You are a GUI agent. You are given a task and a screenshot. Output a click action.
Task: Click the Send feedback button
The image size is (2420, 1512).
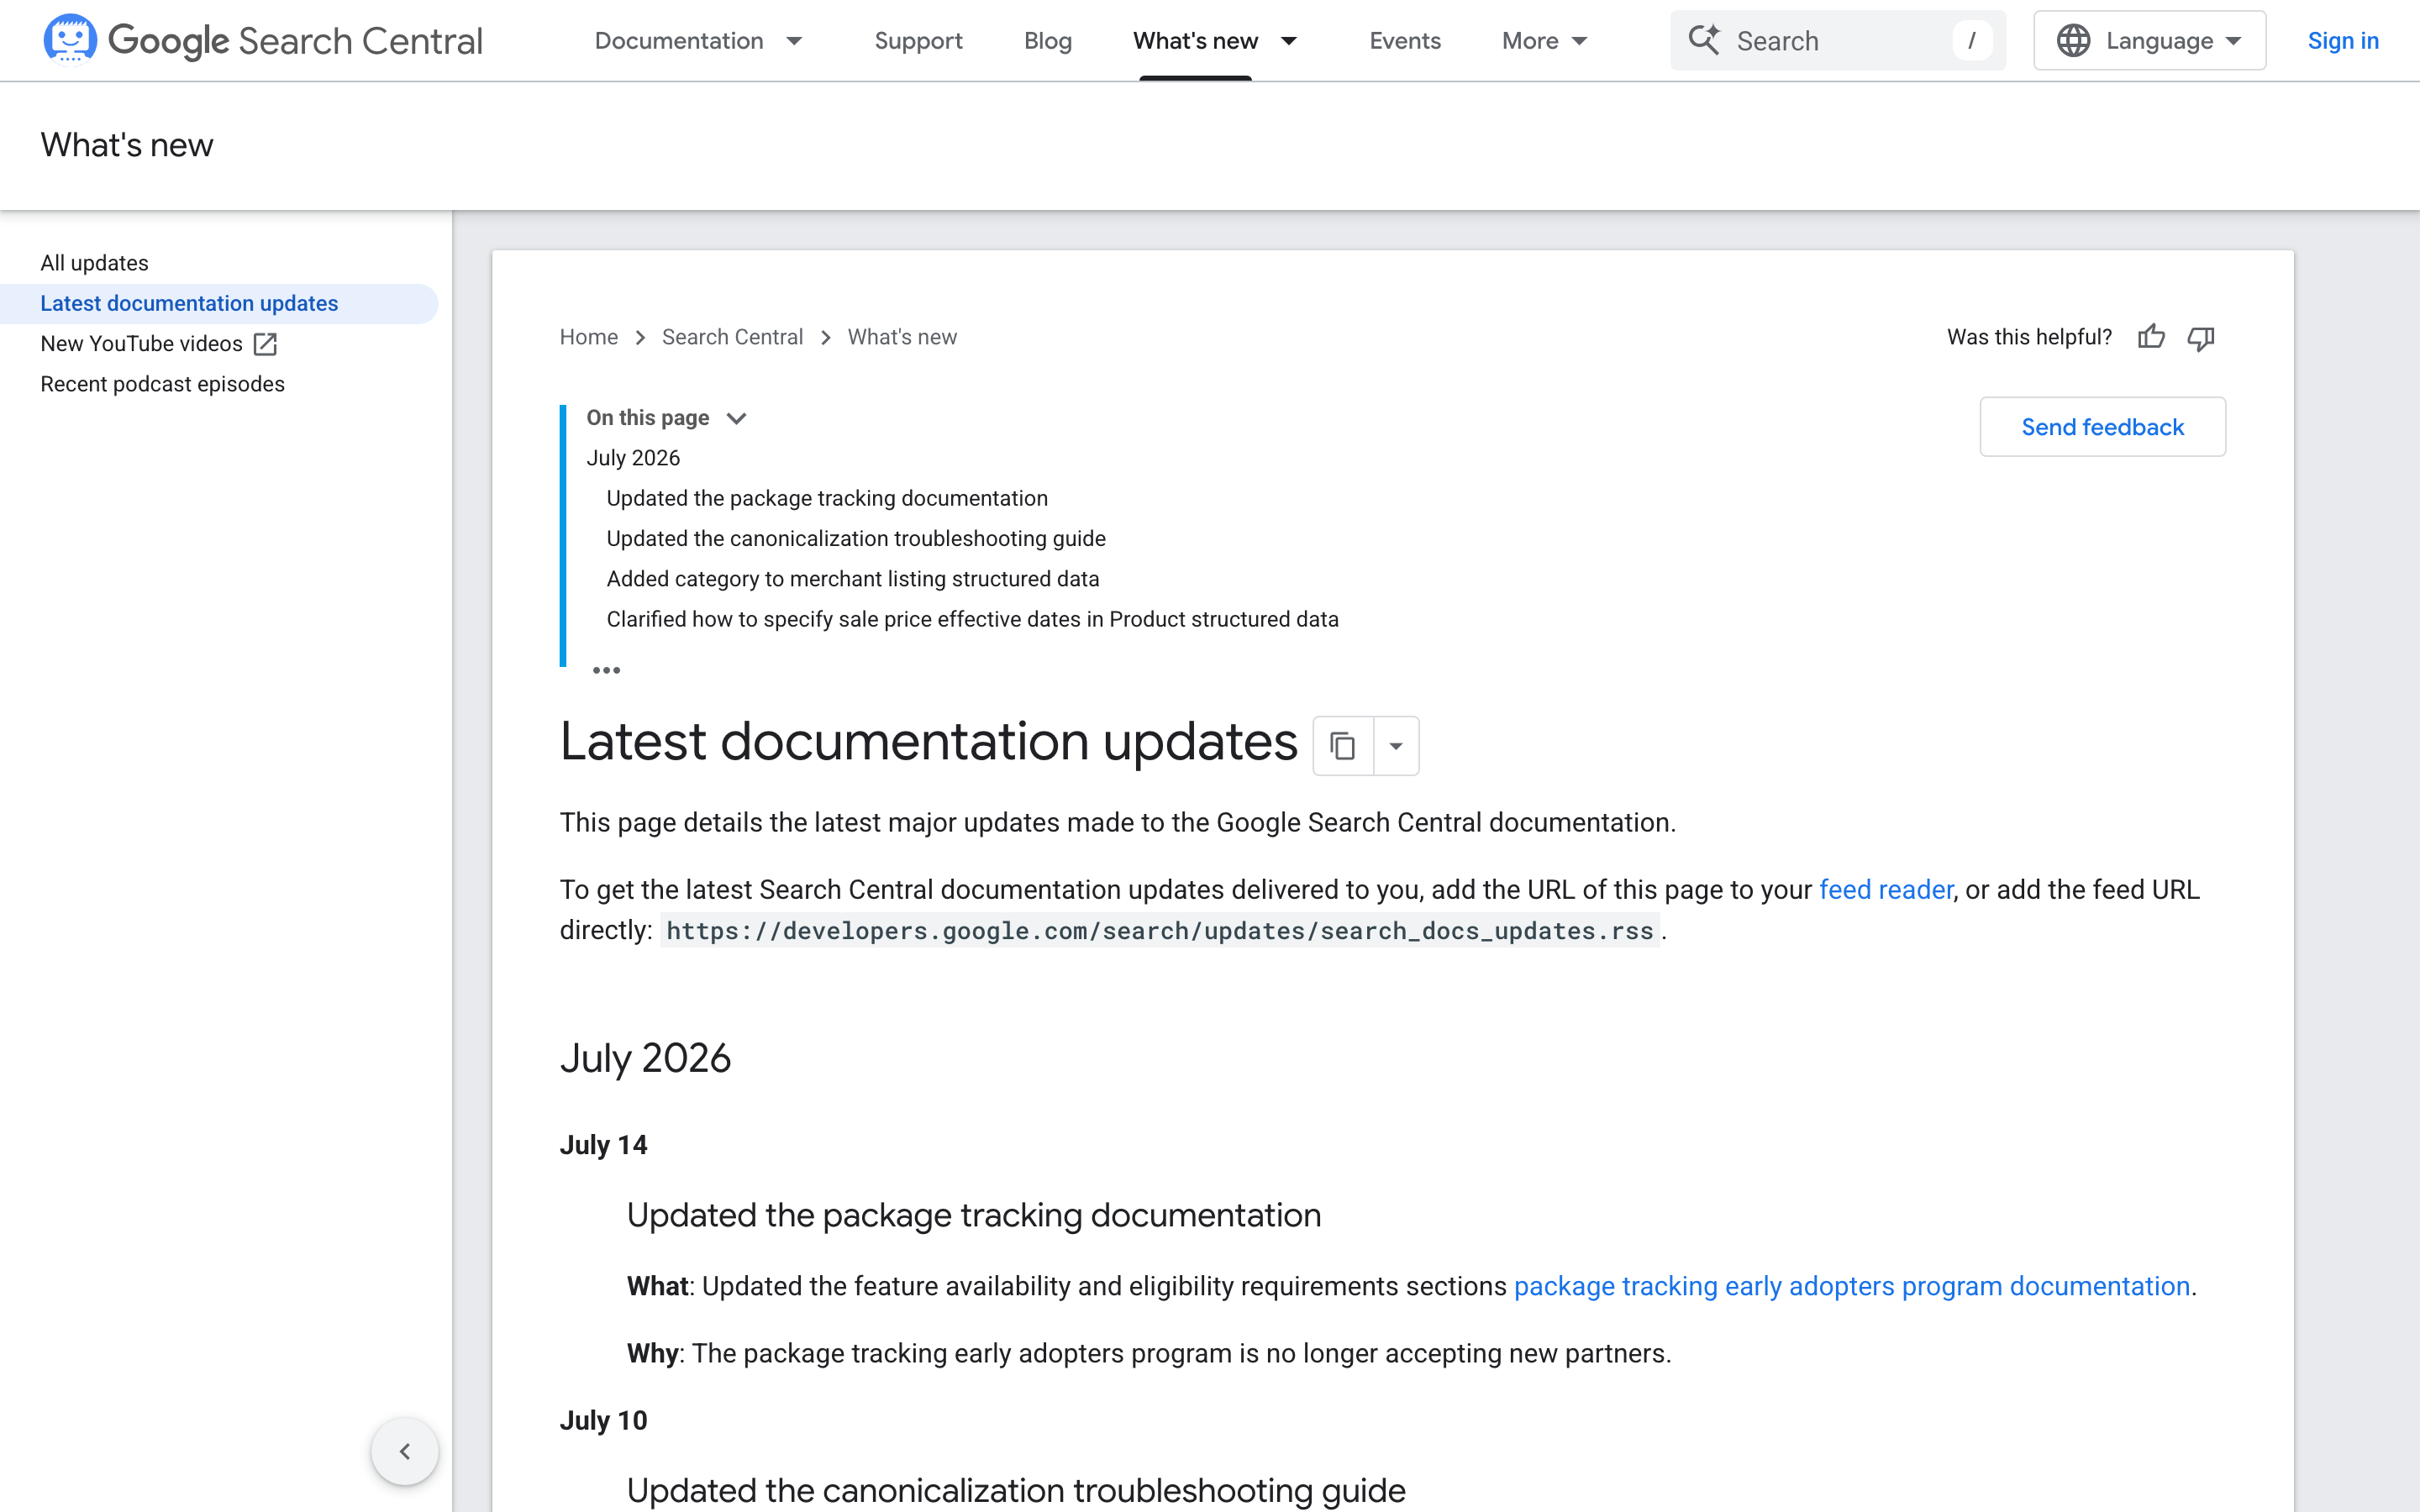(2102, 427)
